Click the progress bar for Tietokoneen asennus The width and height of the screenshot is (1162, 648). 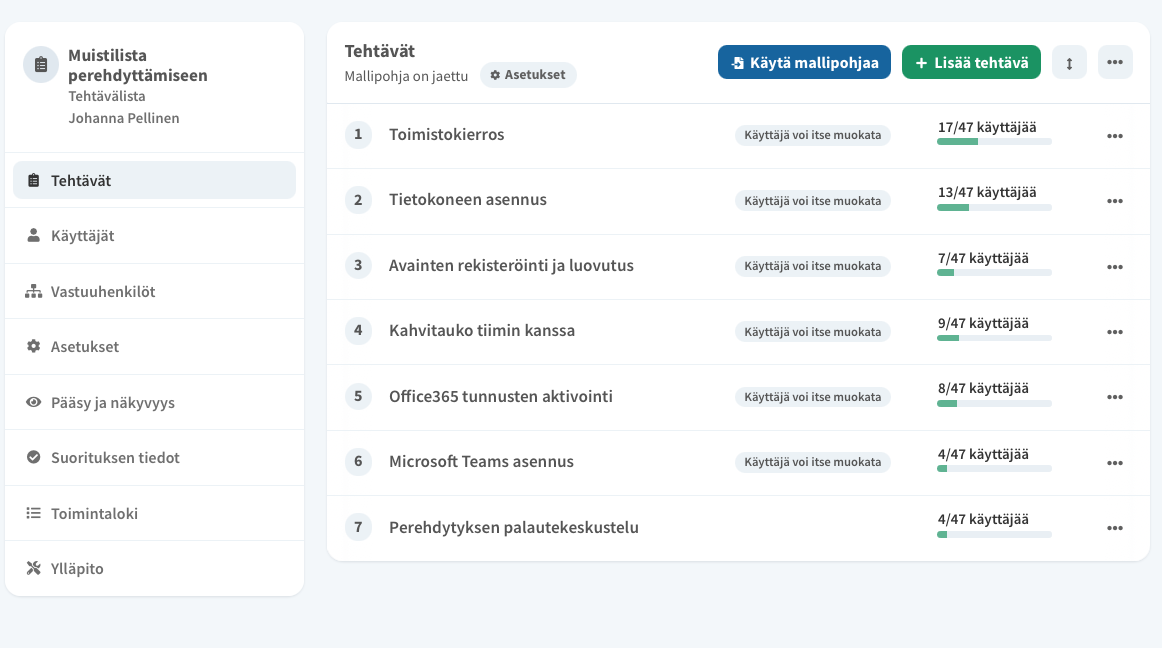(994, 208)
